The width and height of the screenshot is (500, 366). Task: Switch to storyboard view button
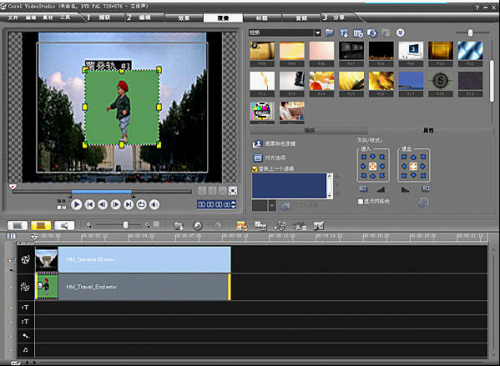(x=17, y=226)
